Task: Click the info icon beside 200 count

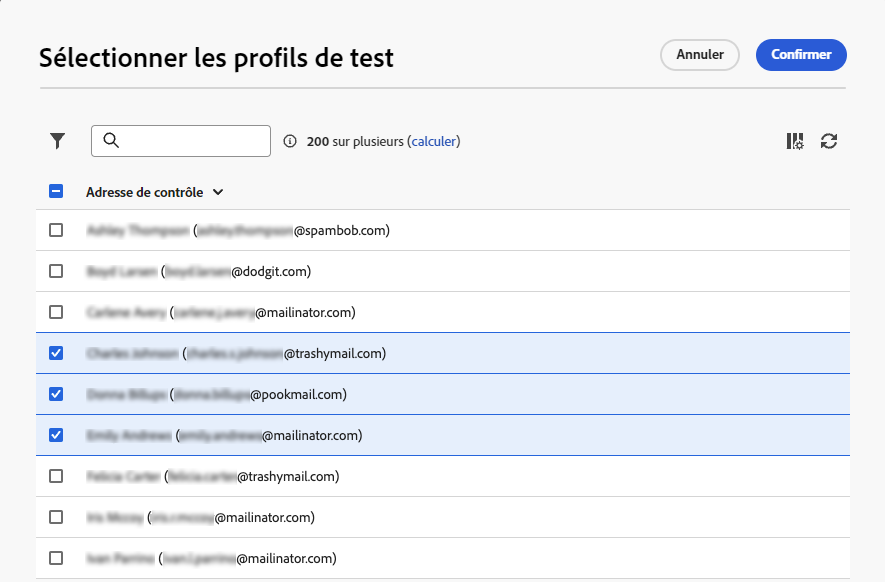Action: pos(291,142)
